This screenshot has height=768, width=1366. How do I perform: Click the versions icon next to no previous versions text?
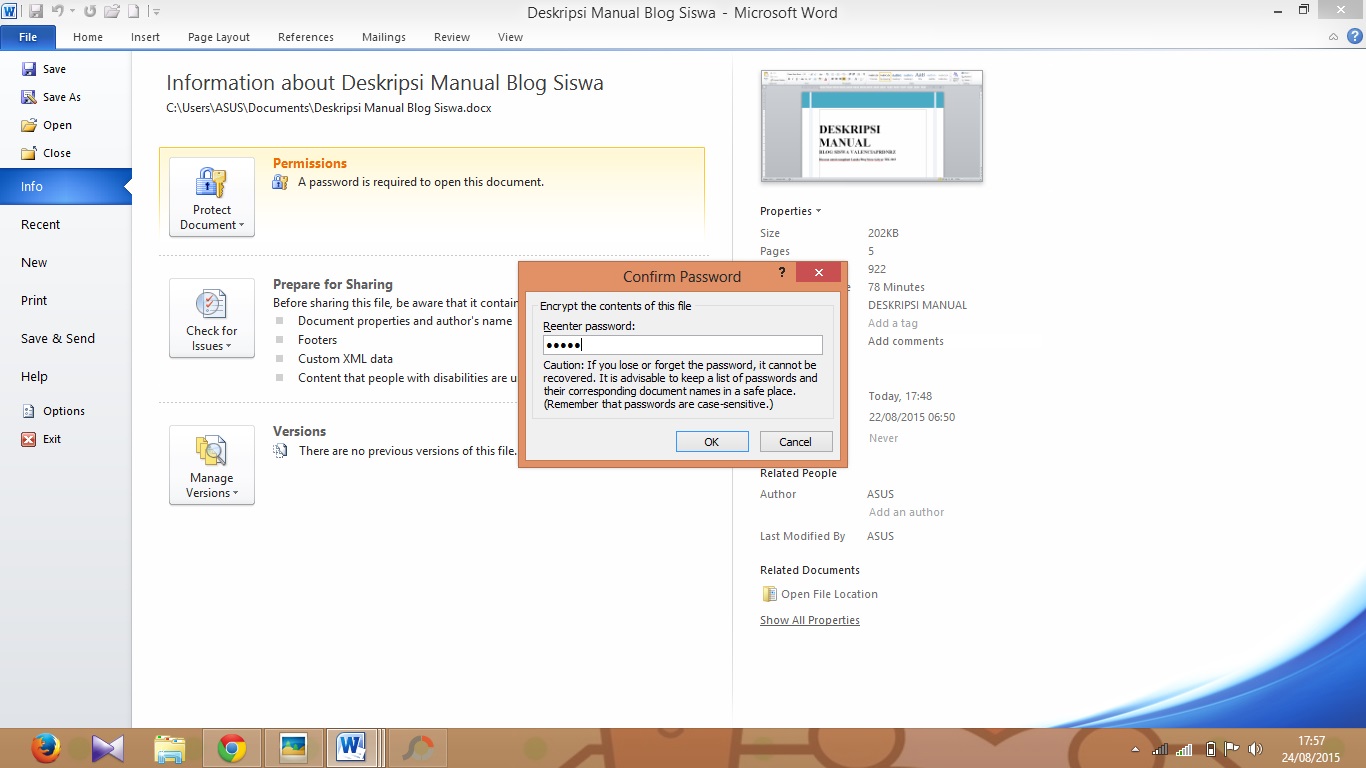(x=281, y=451)
